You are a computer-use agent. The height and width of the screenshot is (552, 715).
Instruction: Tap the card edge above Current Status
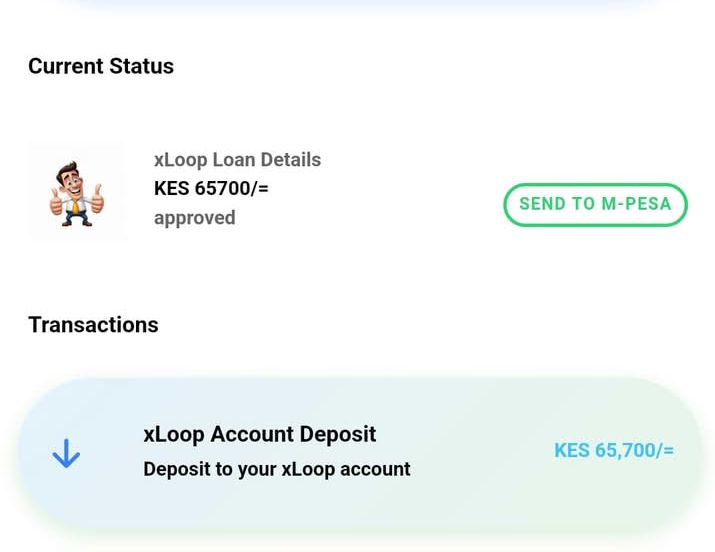(360, 3)
